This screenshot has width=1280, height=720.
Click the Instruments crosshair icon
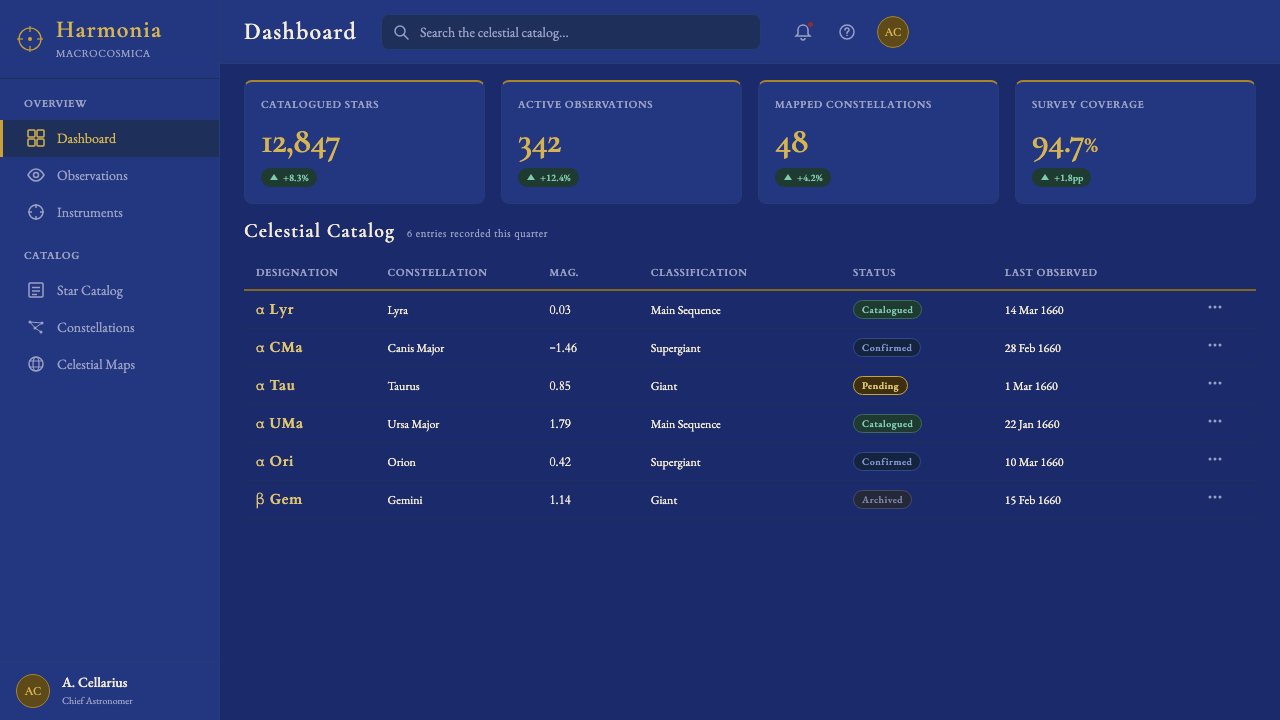click(x=36, y=212)
